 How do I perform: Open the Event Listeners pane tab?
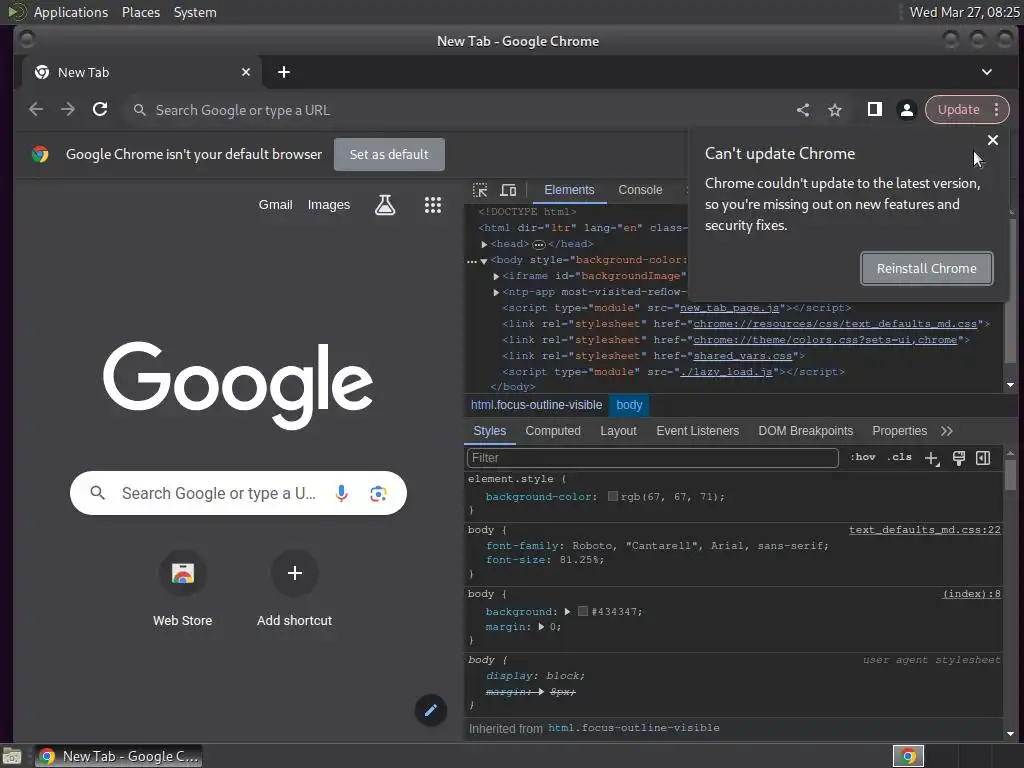click(697, 431)
